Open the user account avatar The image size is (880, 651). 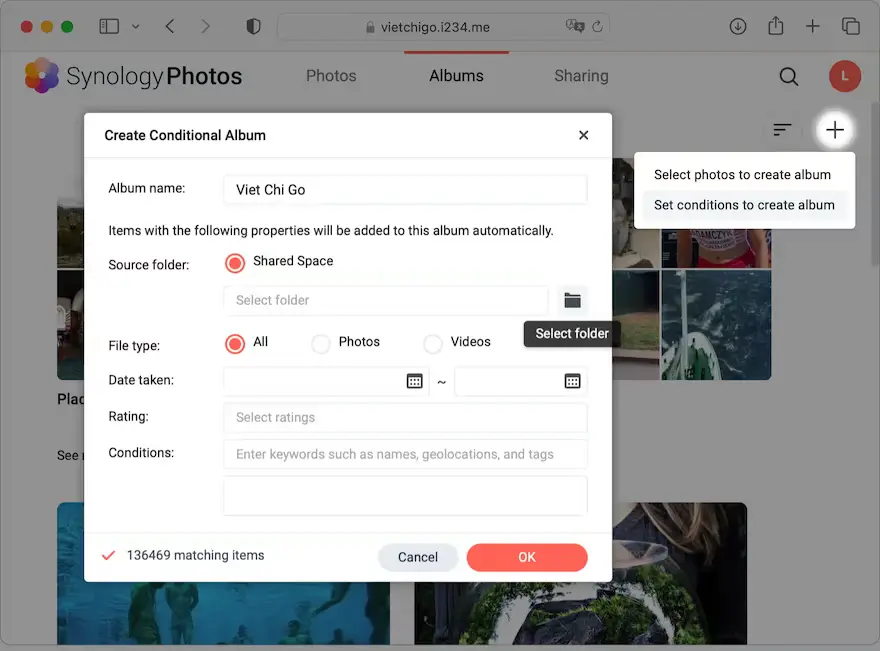844,76
